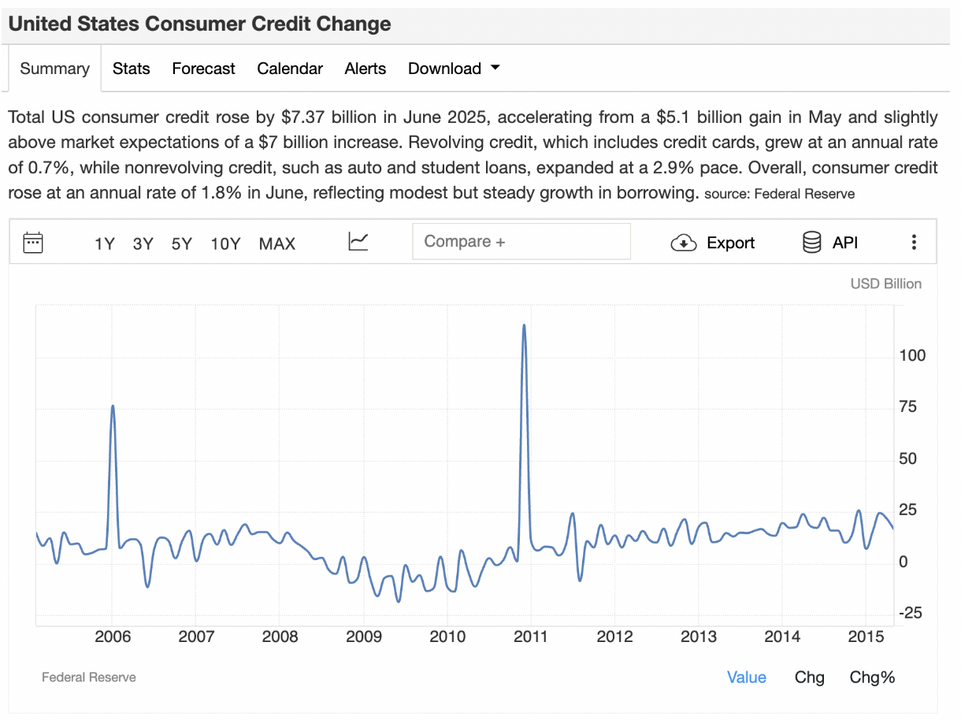Expand the Download dropdown menu
This screenshot has width=961, height=720.
(454, 69)
